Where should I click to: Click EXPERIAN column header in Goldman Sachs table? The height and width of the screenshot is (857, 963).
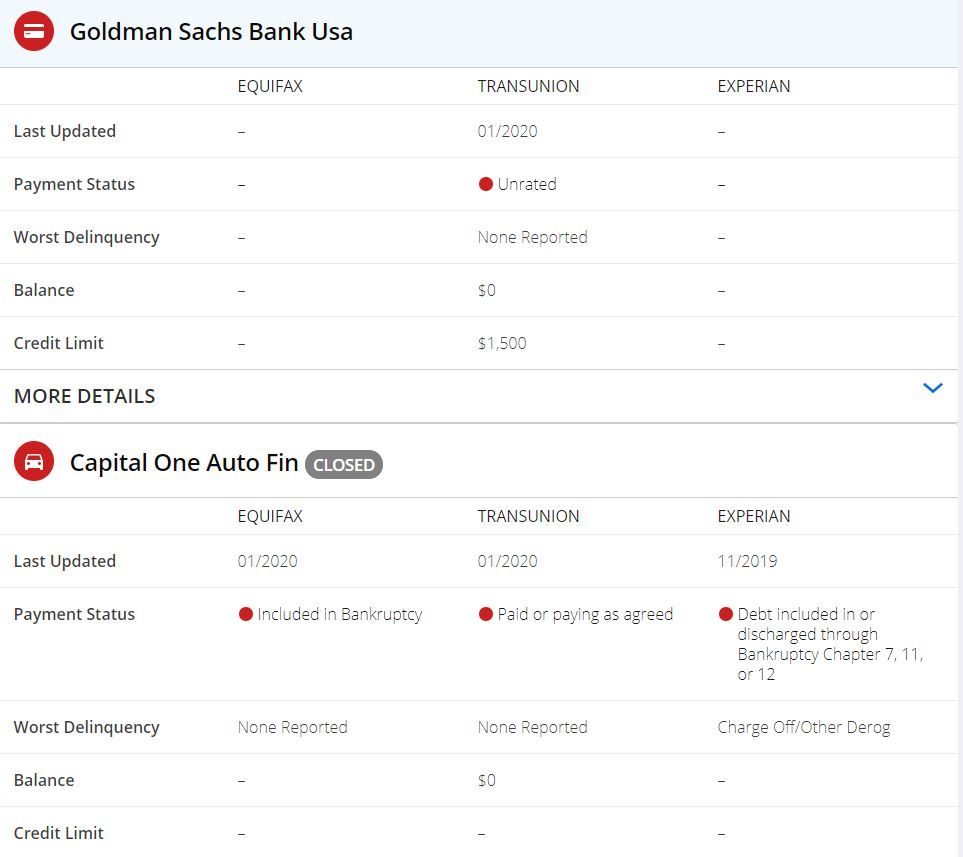[x=754, y=86]
